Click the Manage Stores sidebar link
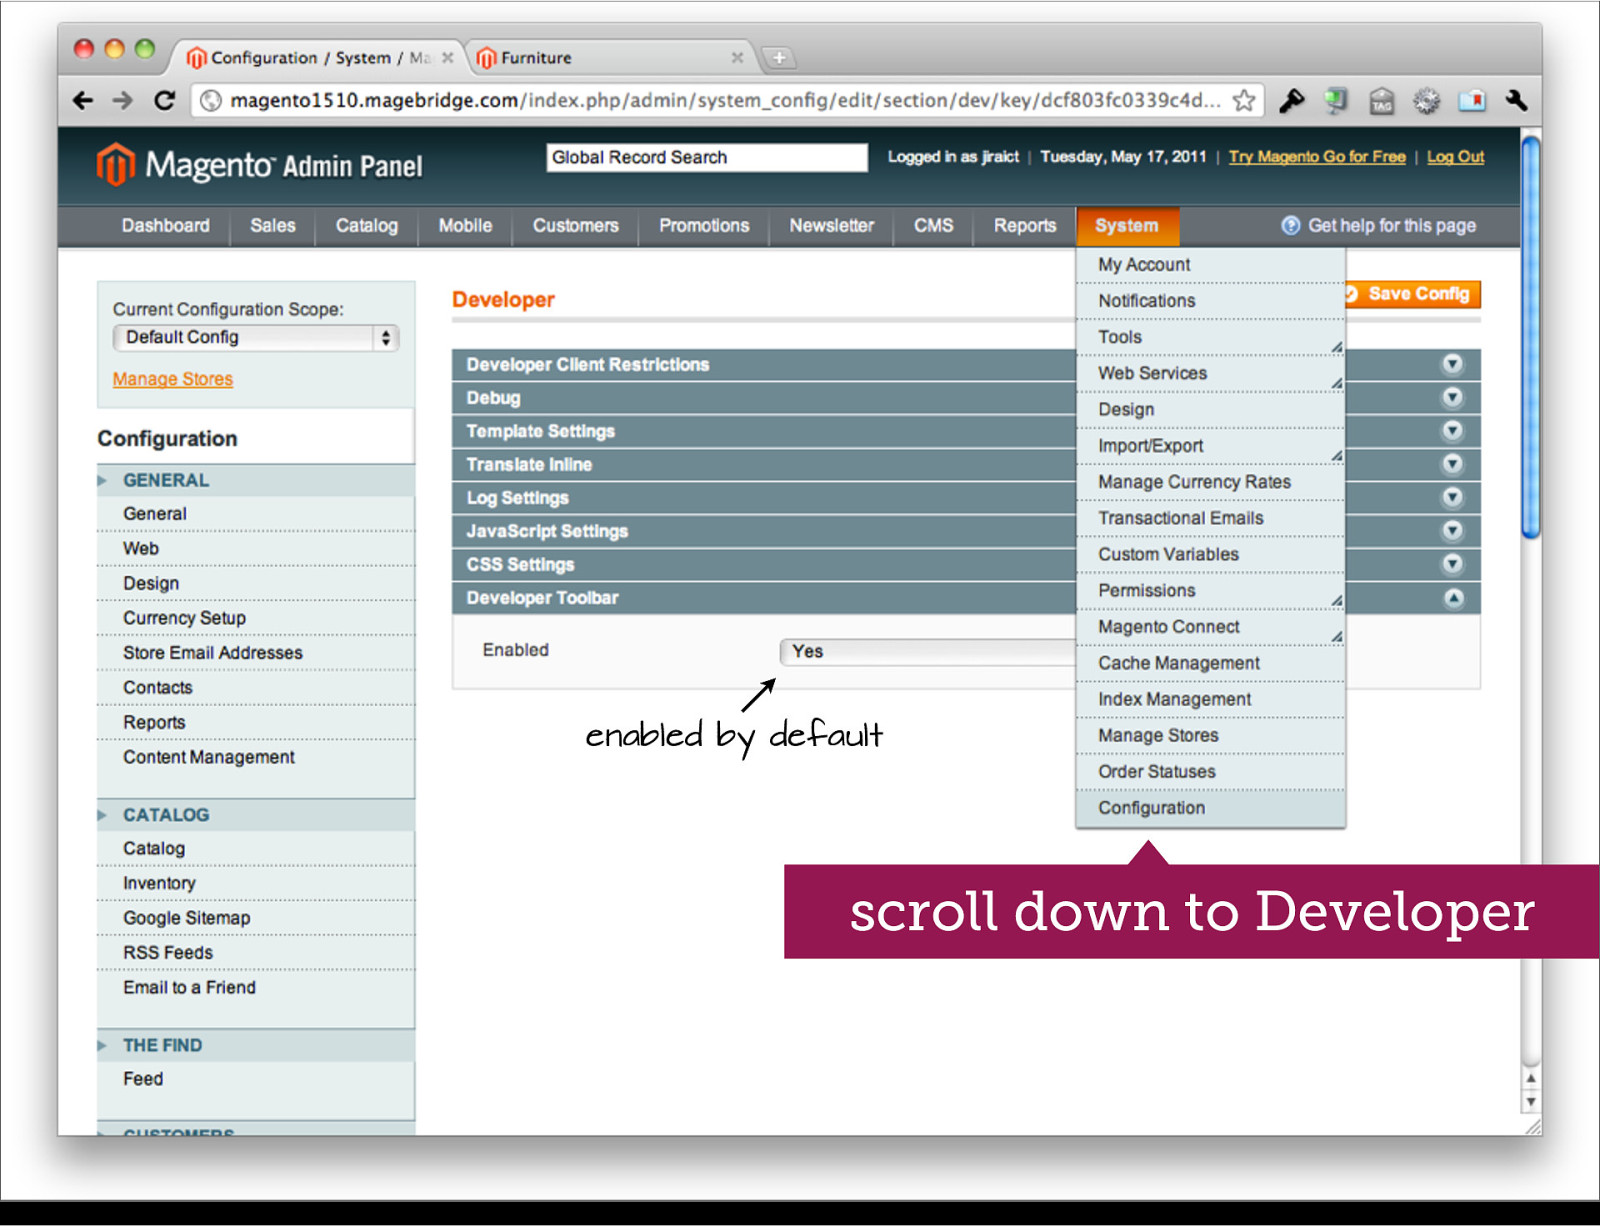The image size is (1600, 1232). pyautogui.click(x=173, y=380)
